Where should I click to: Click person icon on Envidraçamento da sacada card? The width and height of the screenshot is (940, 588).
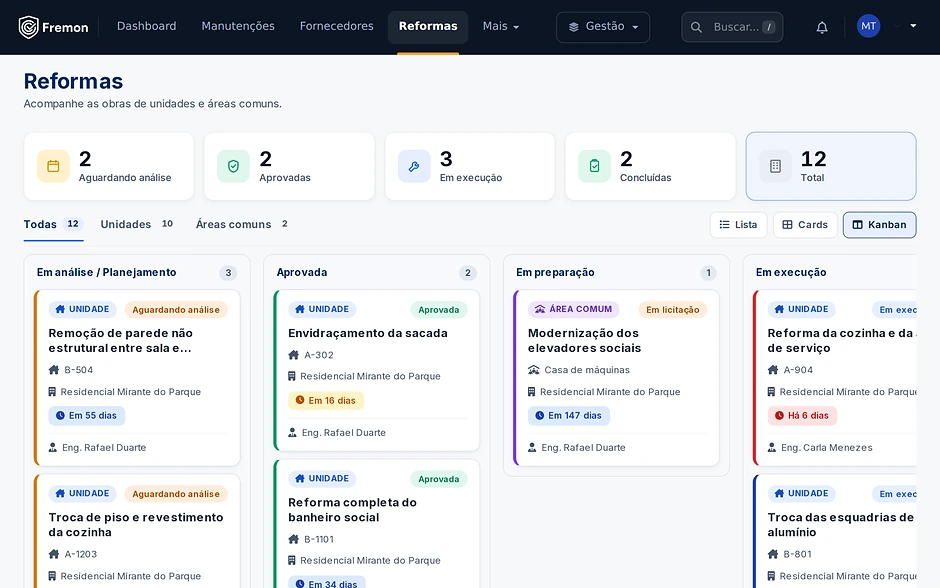pos(293,432)
